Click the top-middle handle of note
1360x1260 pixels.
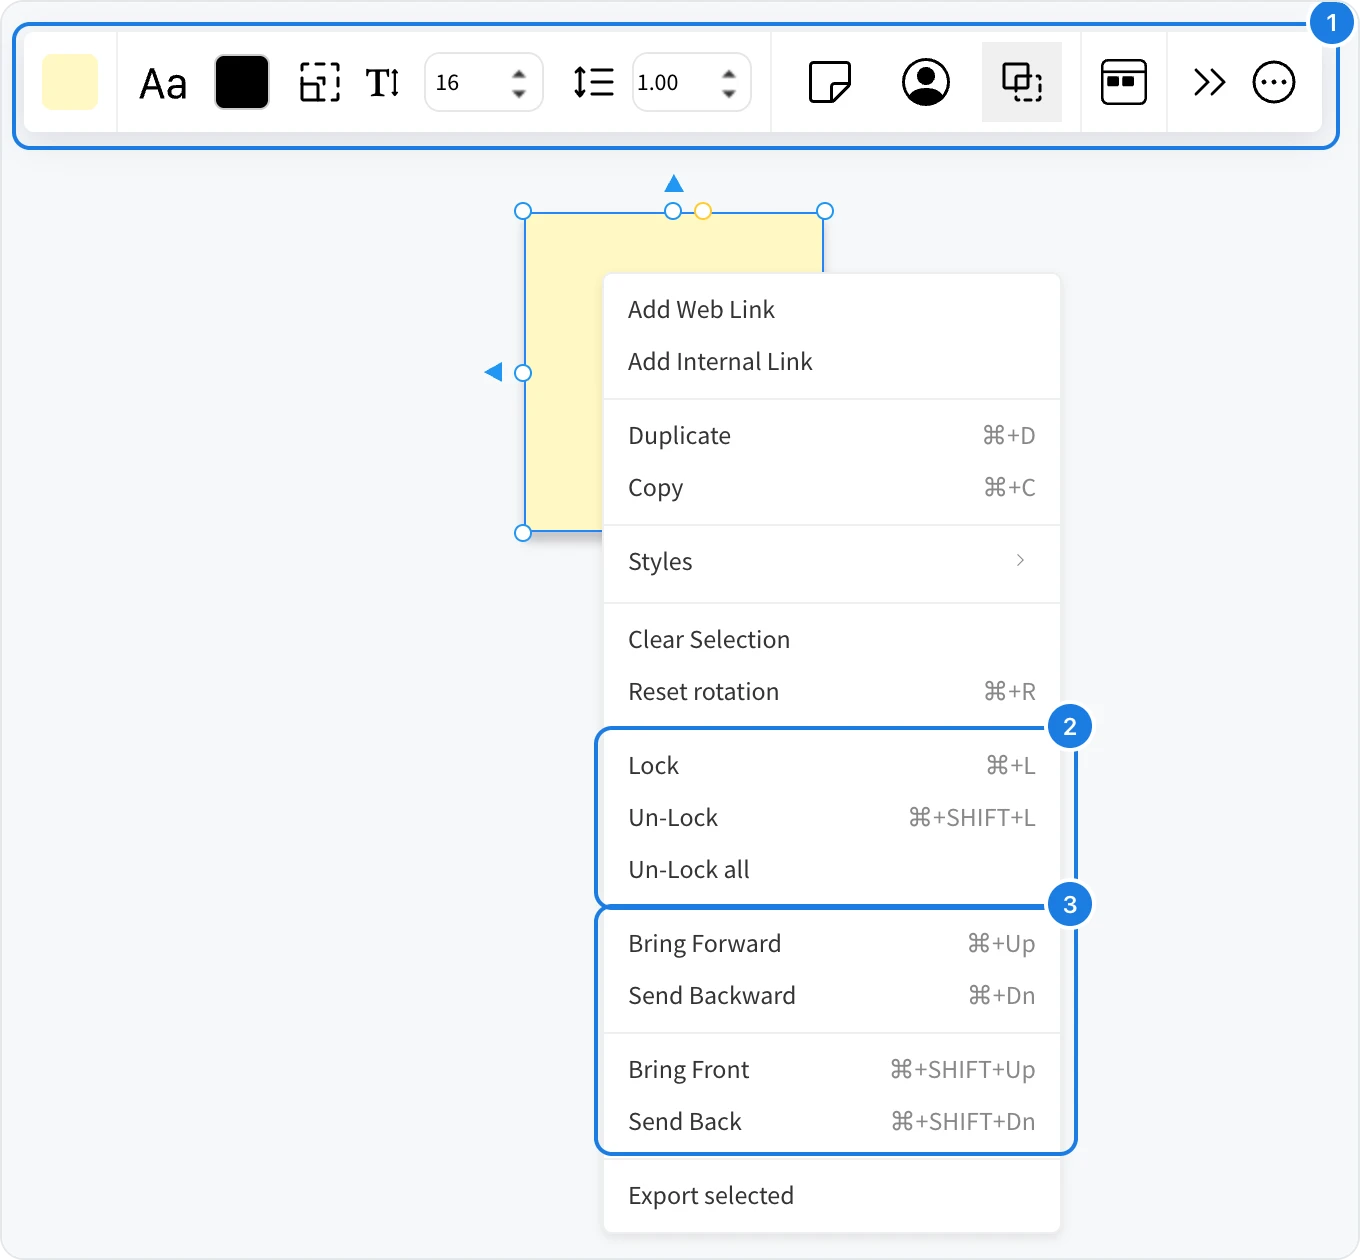tap(673, 211)
